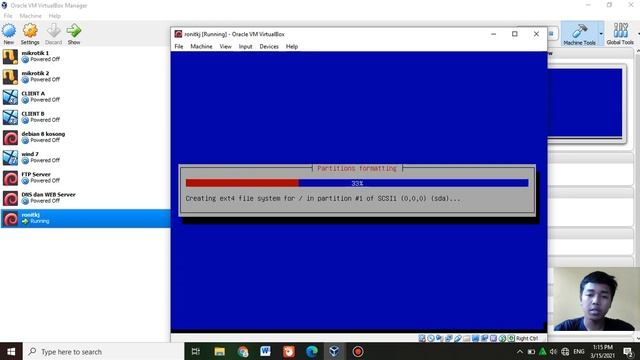Click the VirtualBox taskbar icon

334,351
